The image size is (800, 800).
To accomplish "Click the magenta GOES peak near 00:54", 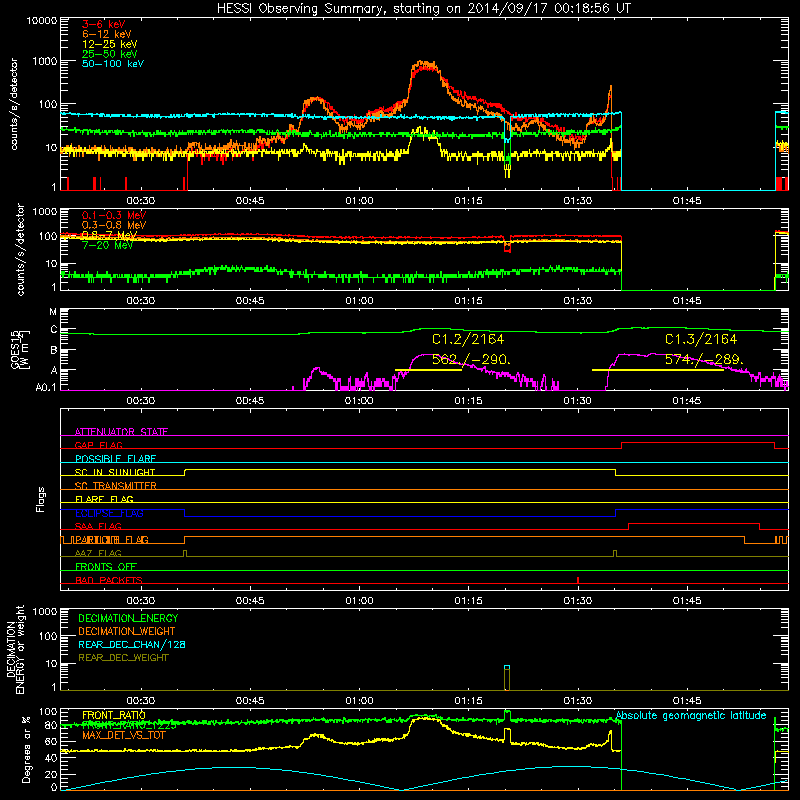I will pyautogui.click(x=317, y=368).
